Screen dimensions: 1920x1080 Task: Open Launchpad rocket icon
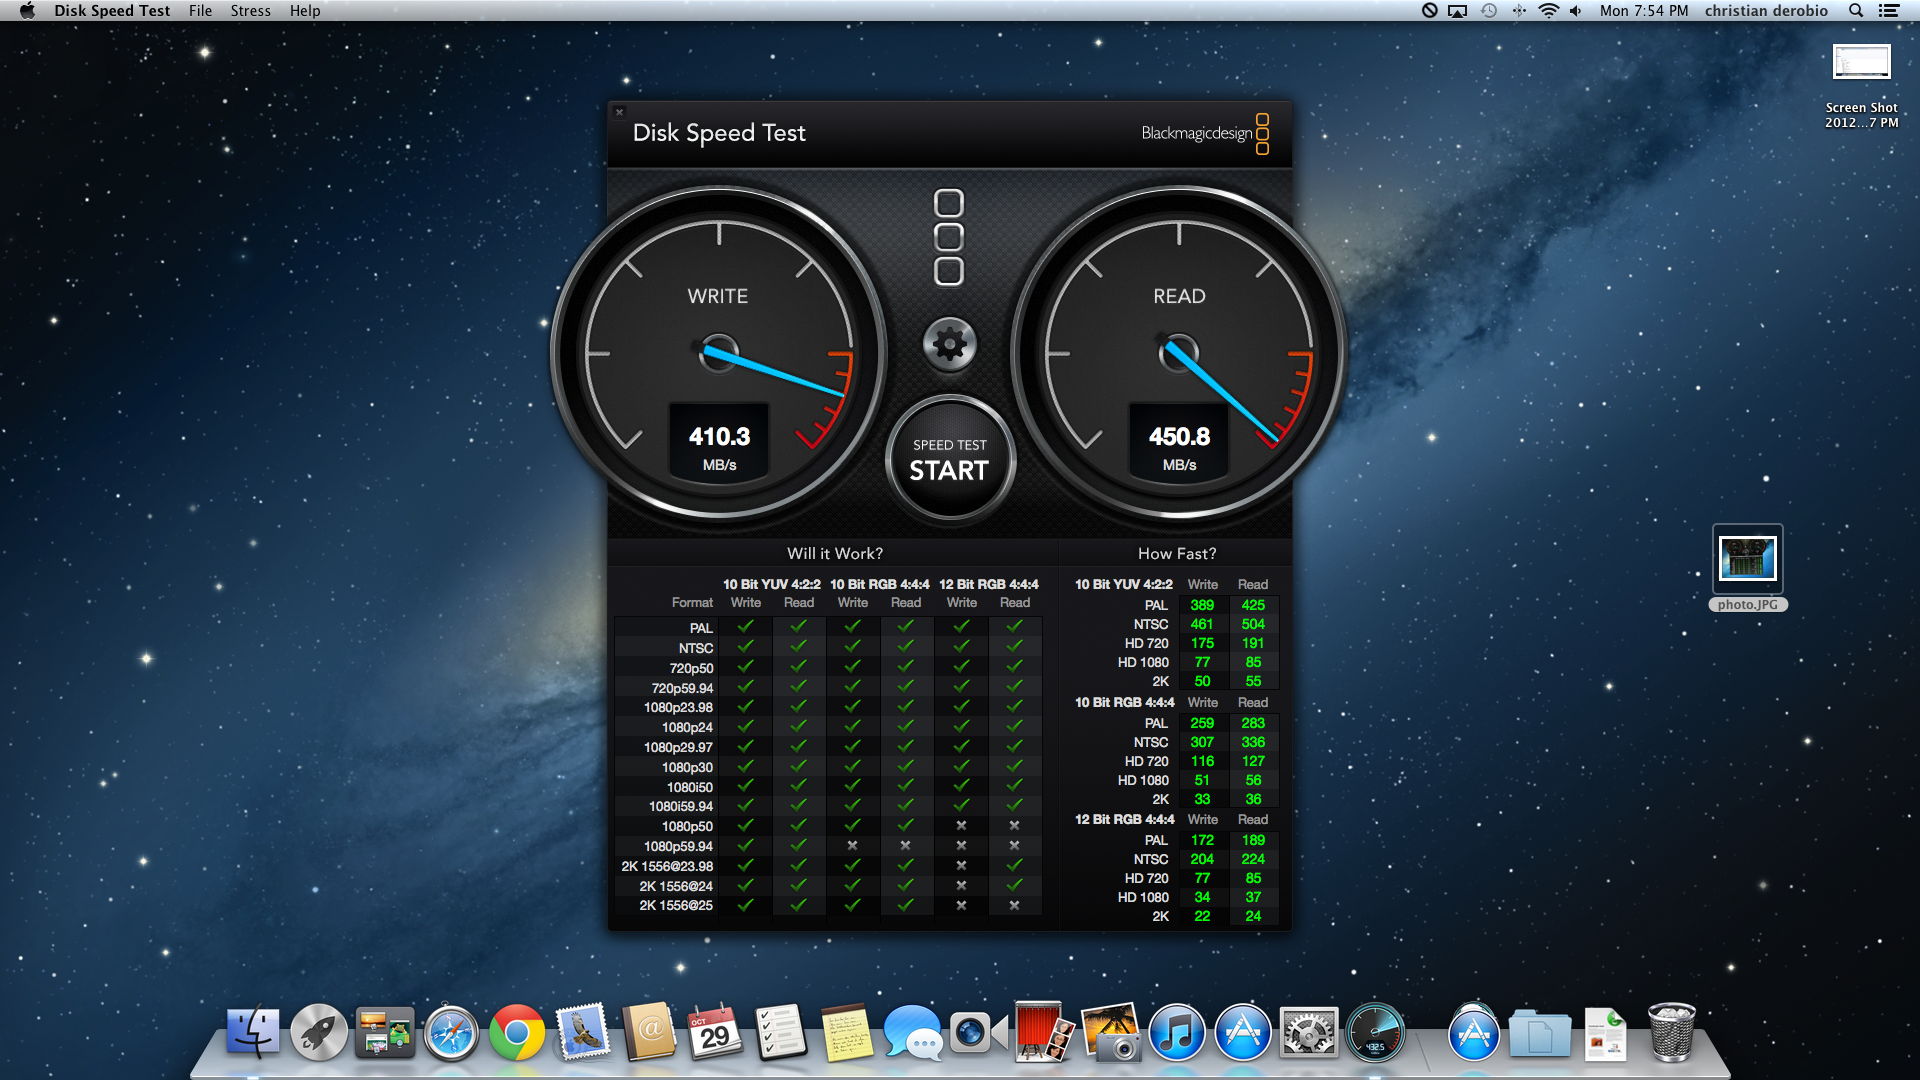[319, 1033]
